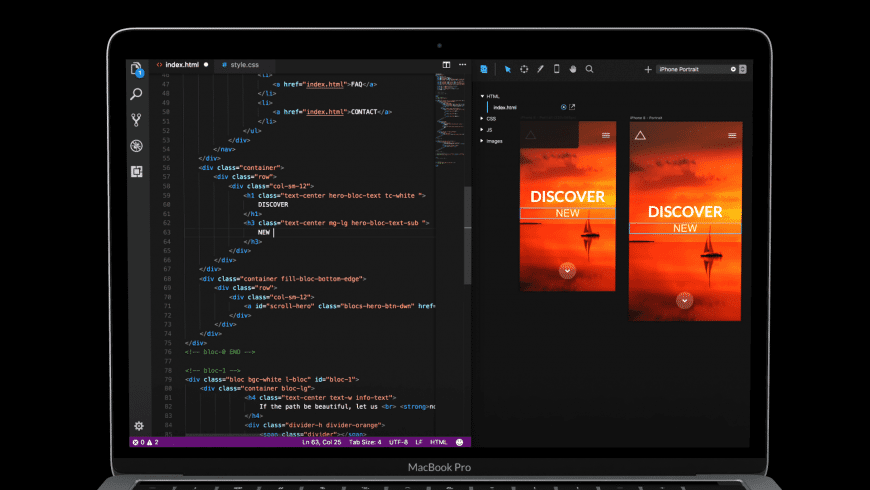Toggle the hamburger menu in the right preview
The image size is (870, 490).
point(732,134)
